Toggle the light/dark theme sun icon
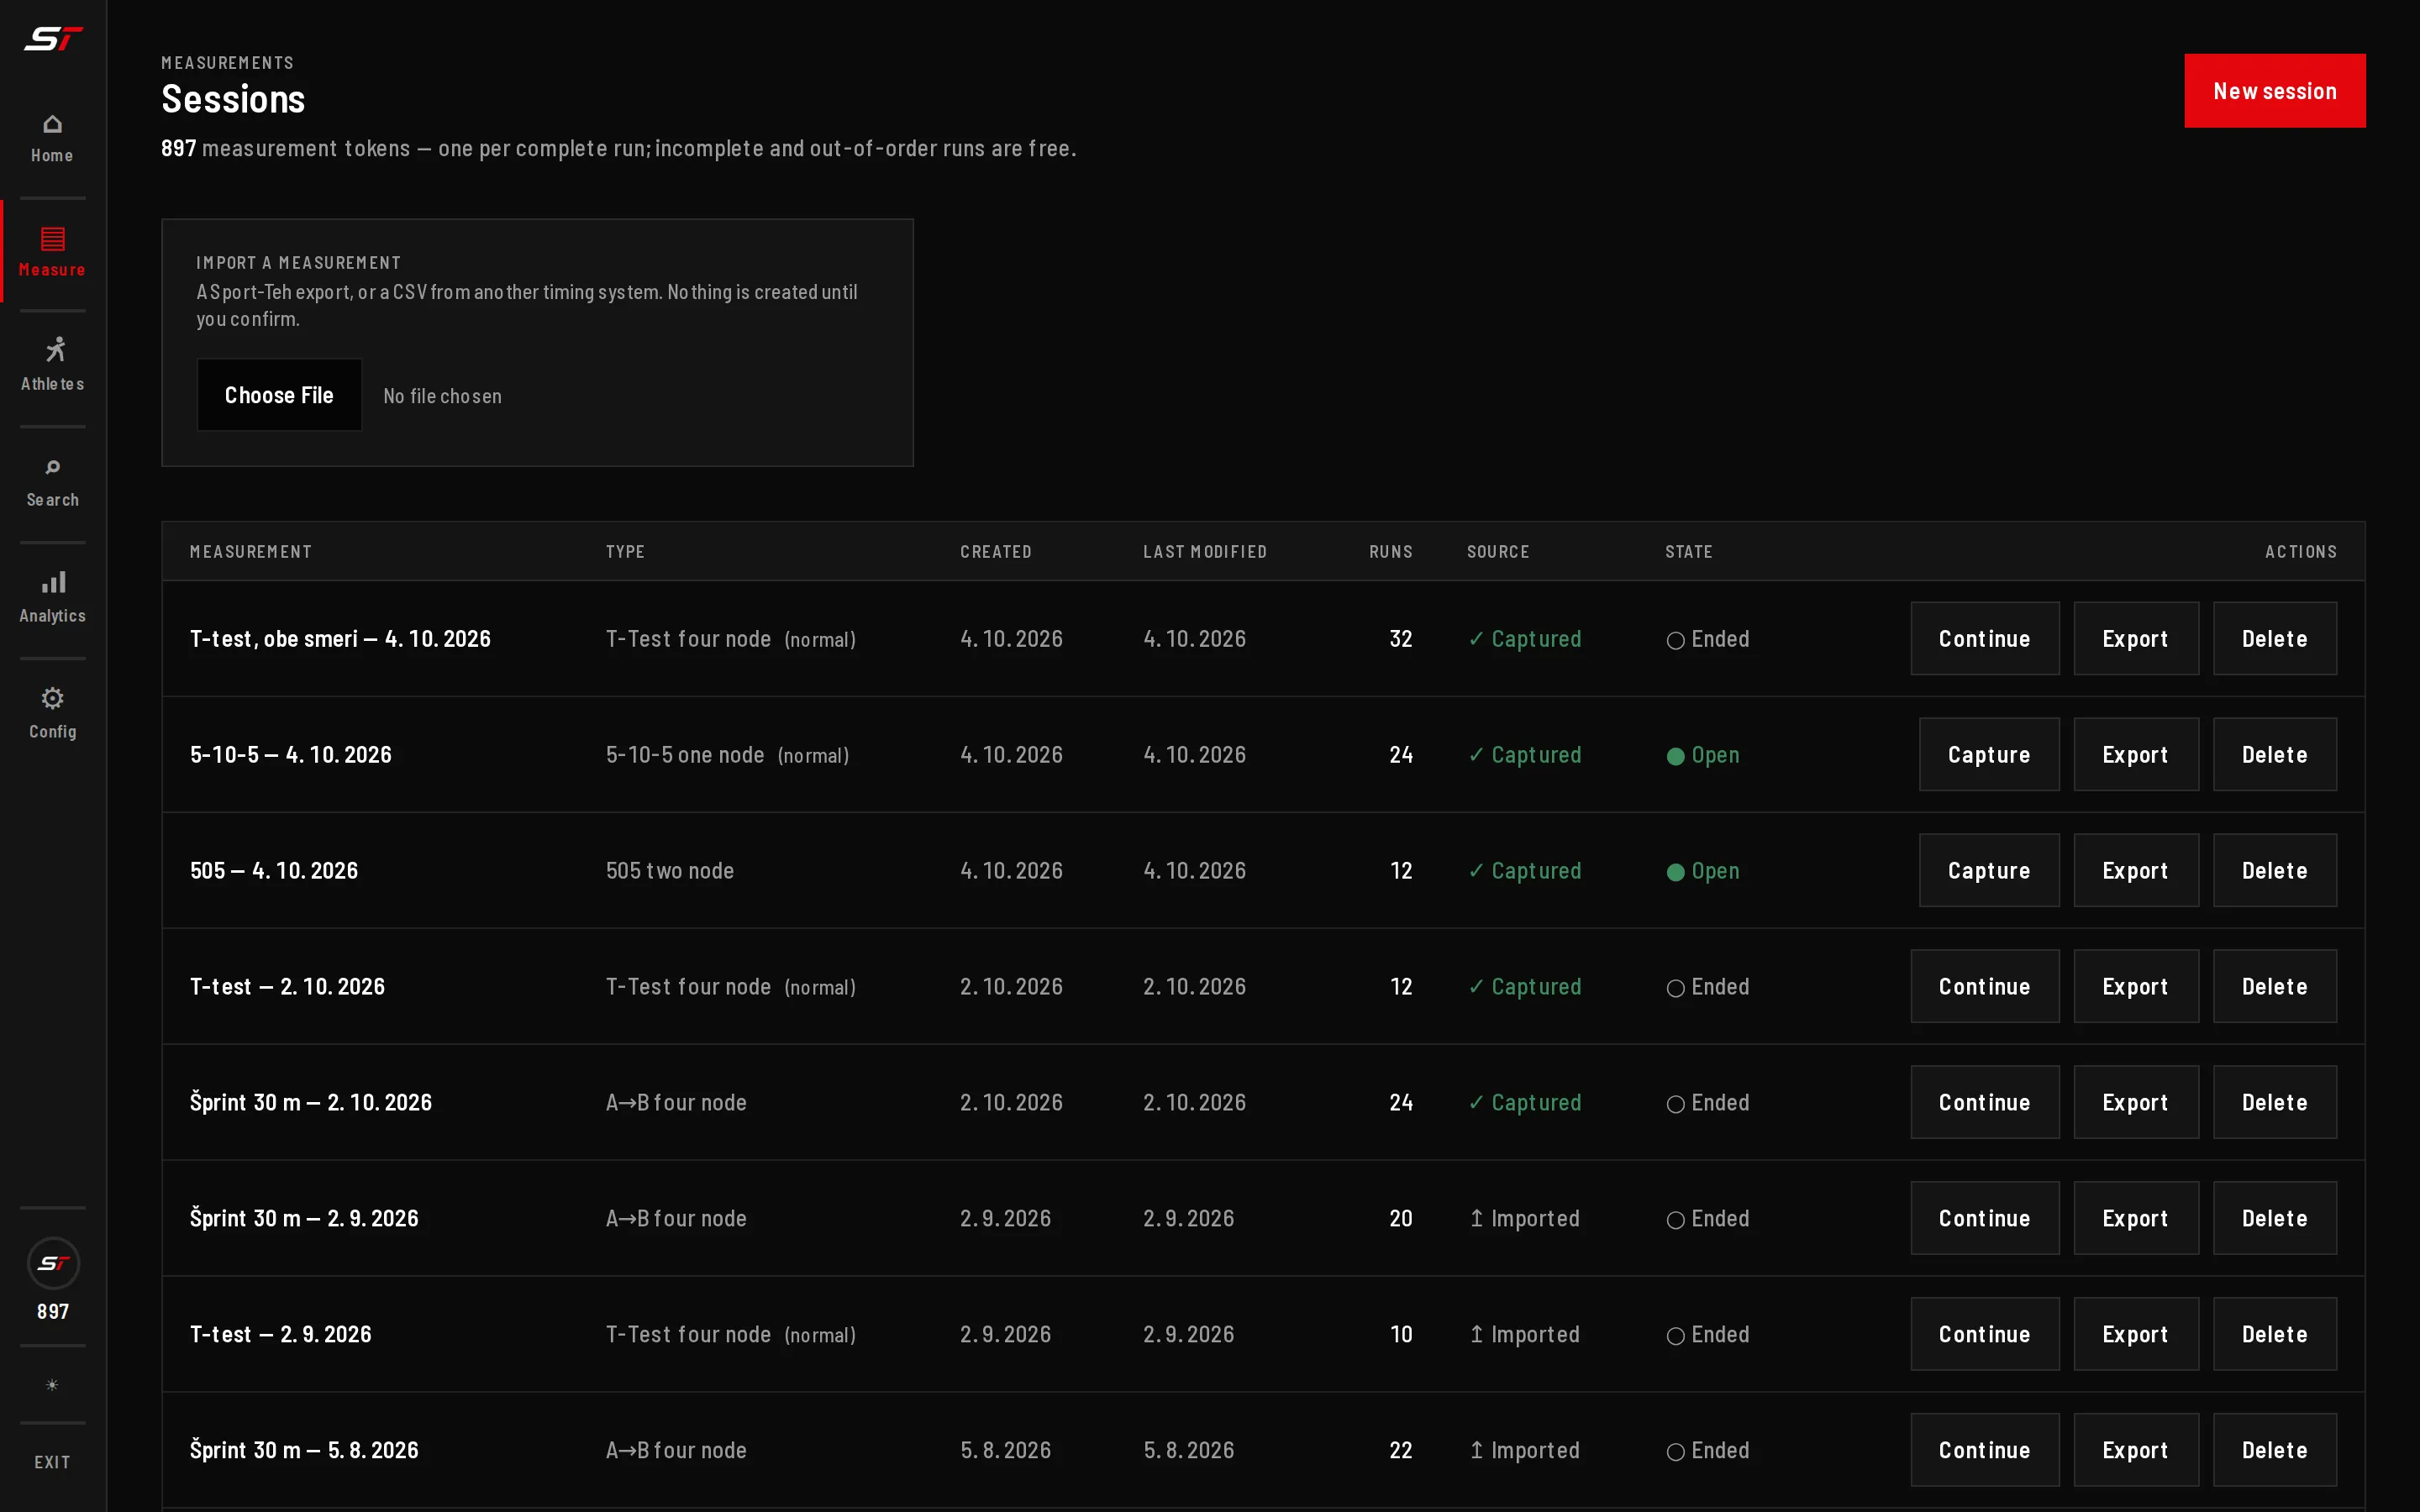 [53, 1385]
